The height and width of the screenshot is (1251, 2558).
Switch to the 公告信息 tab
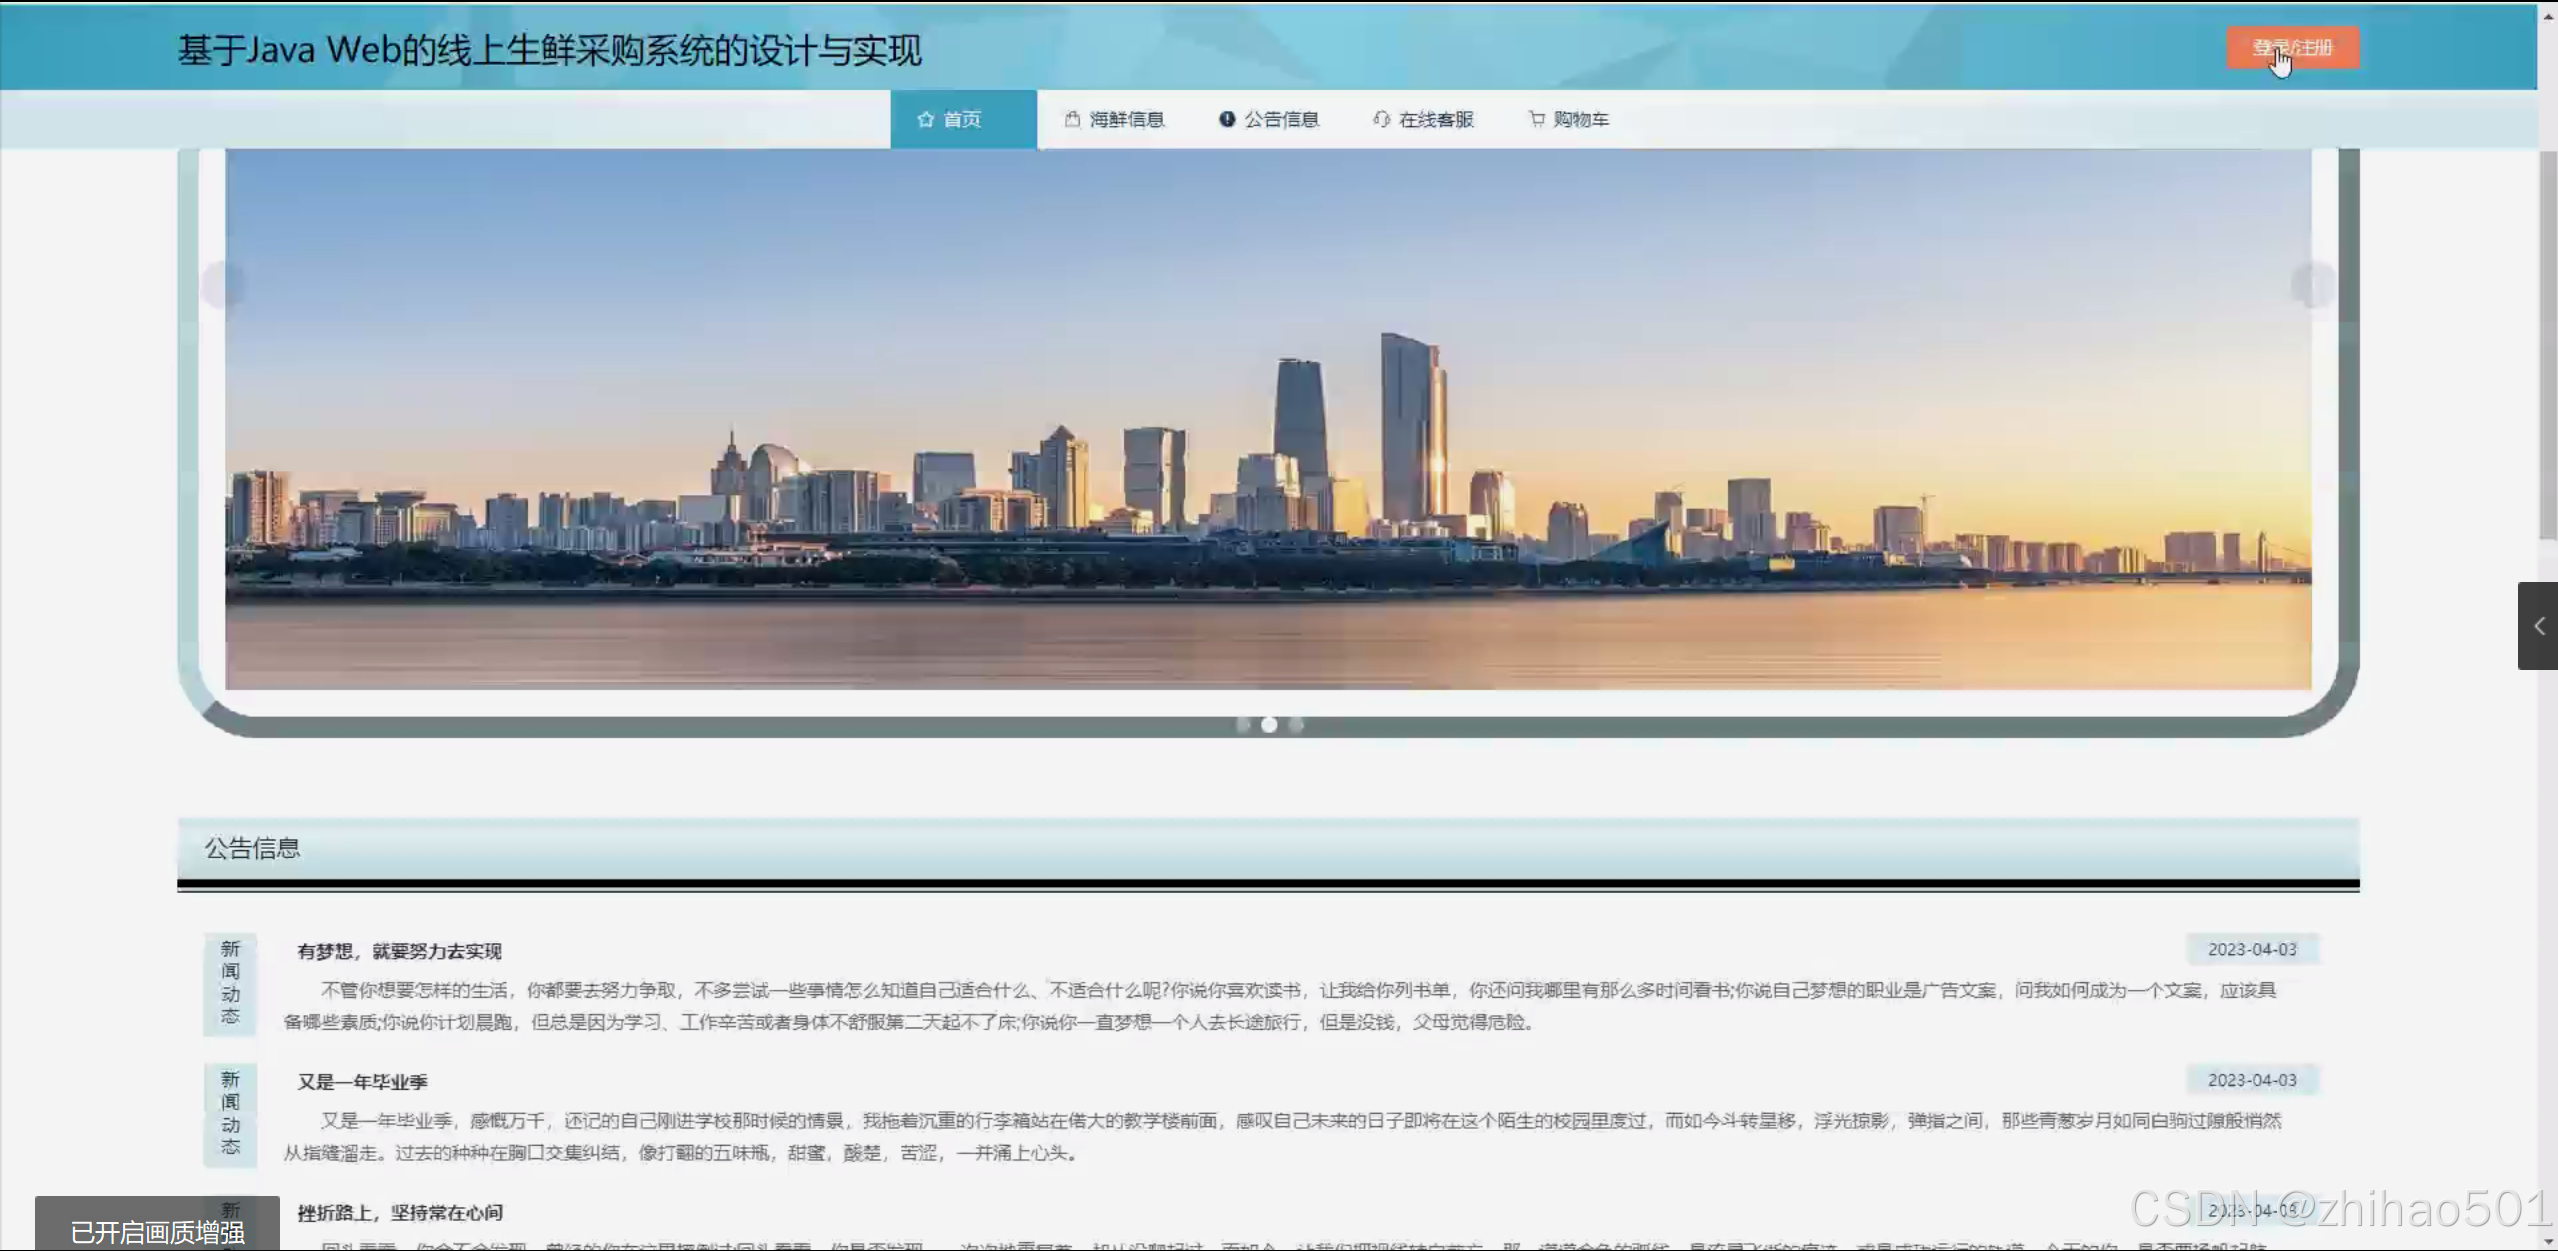pos(1282,119)
